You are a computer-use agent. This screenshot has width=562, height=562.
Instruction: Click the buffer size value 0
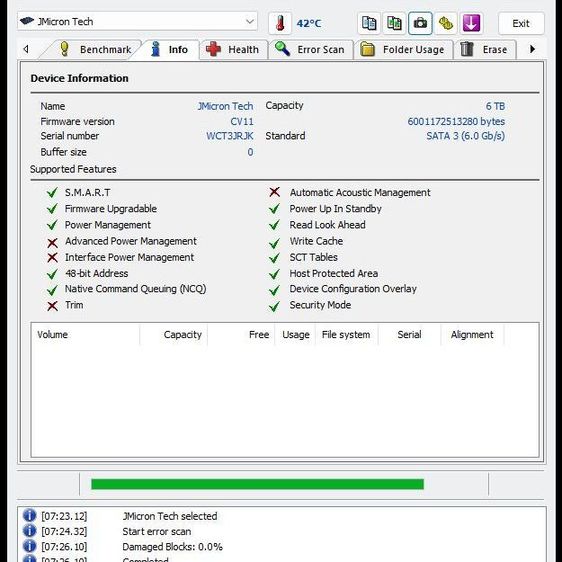pyautogui.click(x=250, y=152)
